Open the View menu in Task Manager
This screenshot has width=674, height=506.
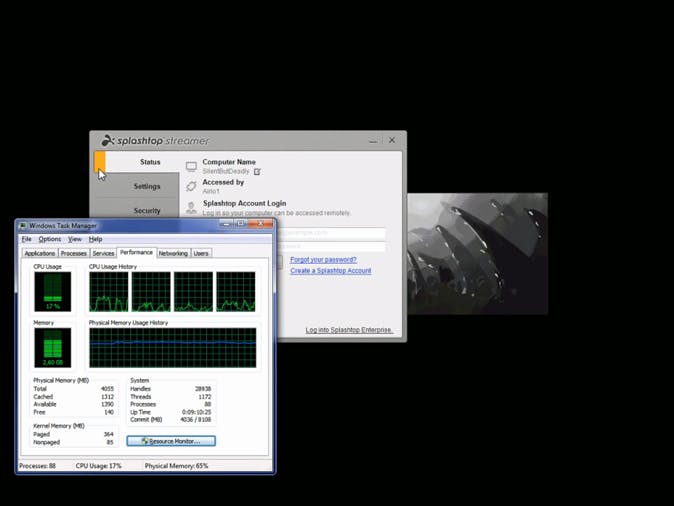75,239
